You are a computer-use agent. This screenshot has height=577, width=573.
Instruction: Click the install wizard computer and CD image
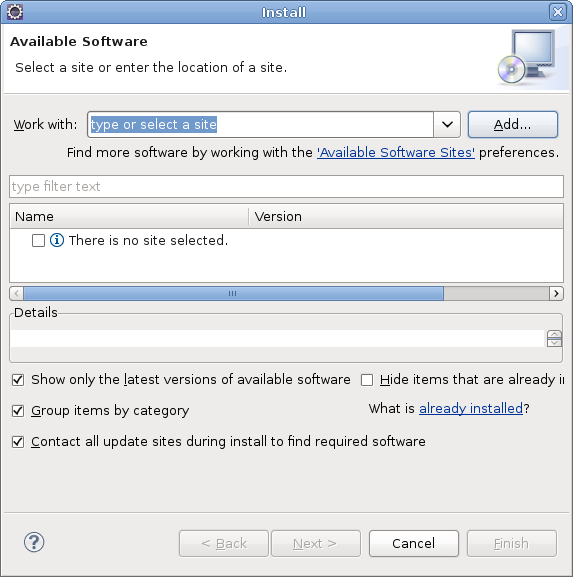[x=527, y=57]
